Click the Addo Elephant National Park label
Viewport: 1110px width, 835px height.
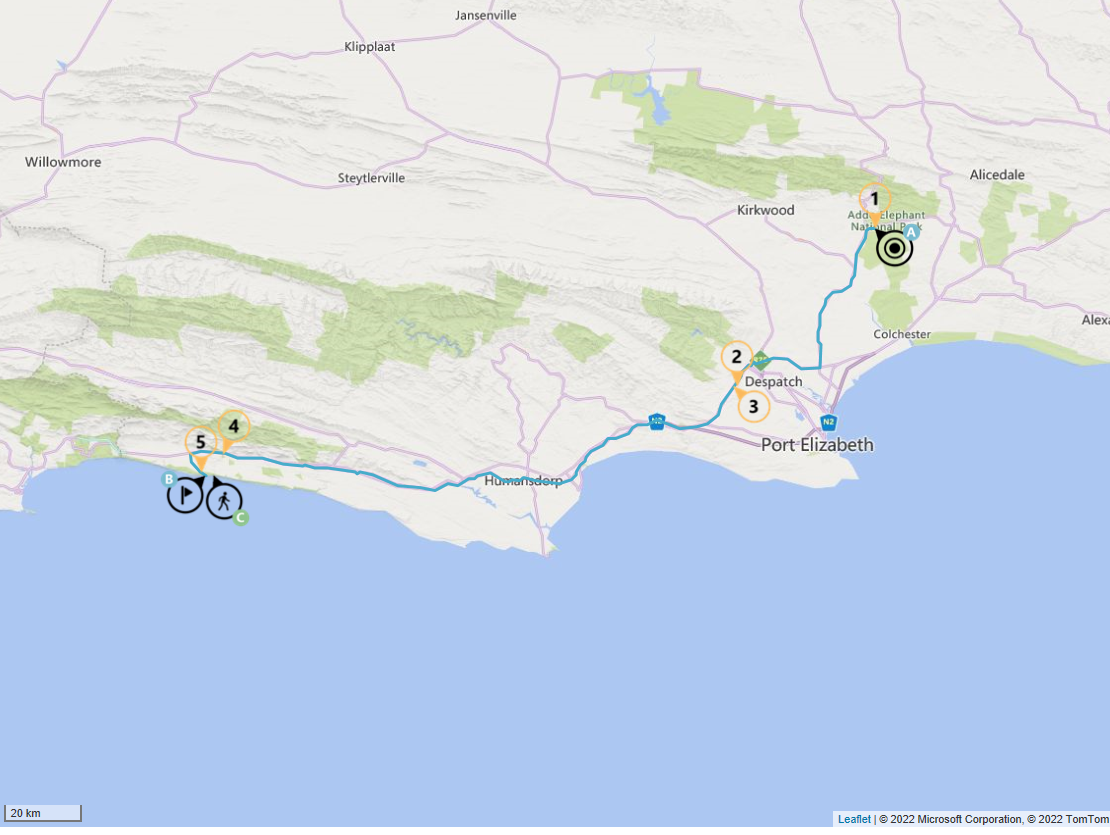coord(886,221)
